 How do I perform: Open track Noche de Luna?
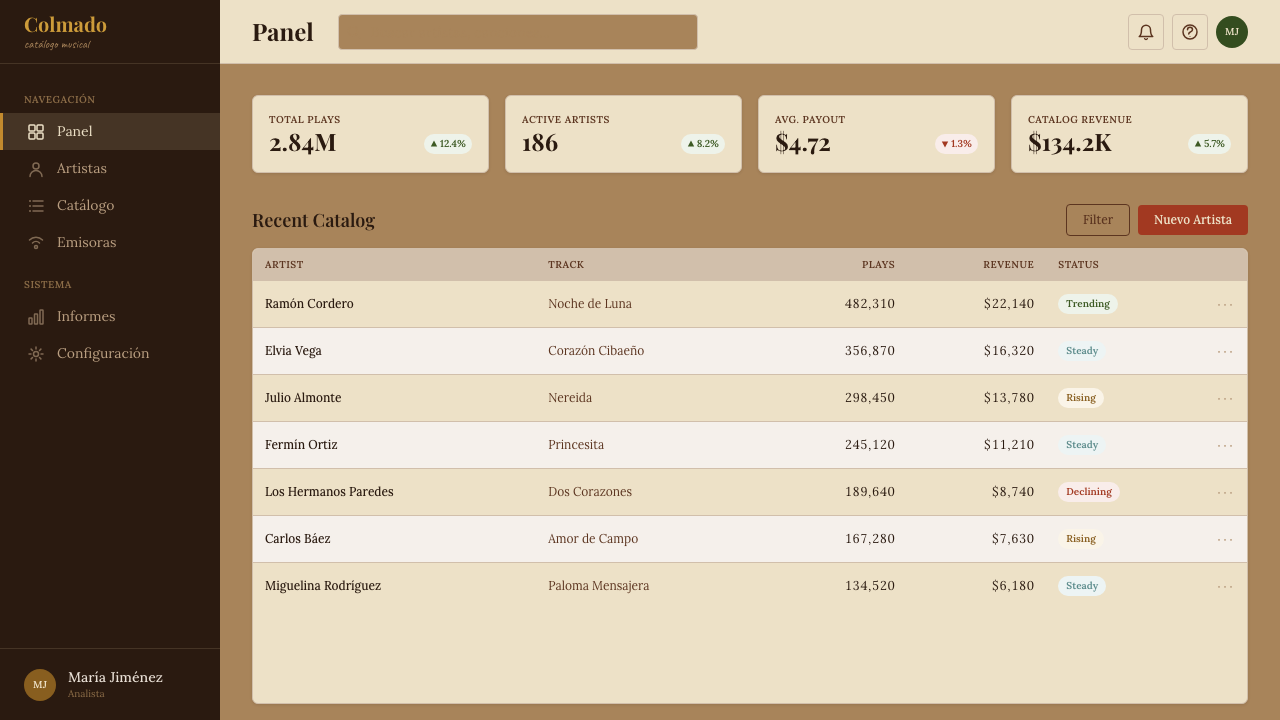590,304
